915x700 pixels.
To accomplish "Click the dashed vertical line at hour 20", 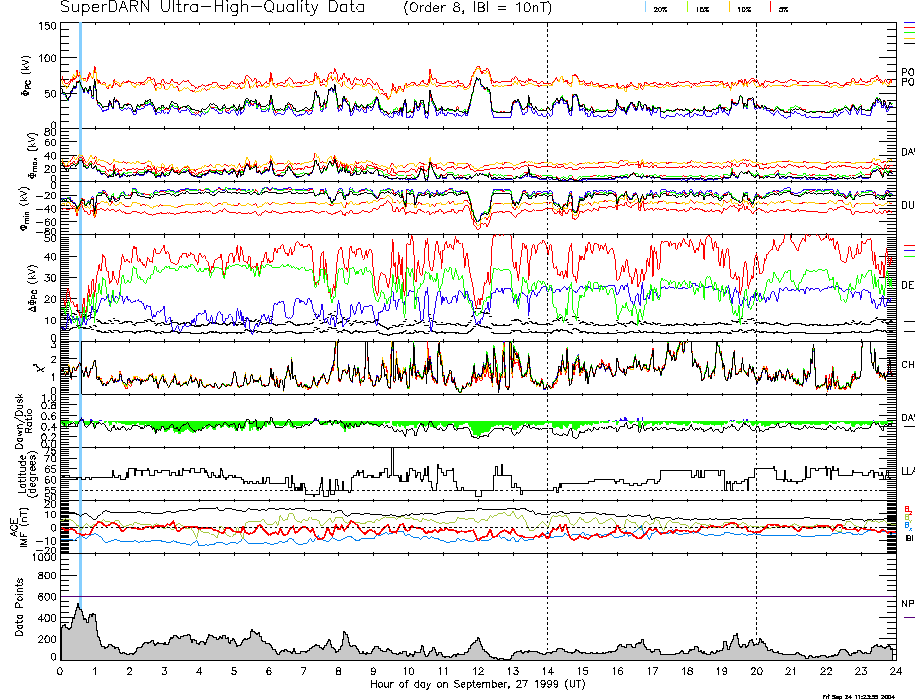I will click(757, 300).
